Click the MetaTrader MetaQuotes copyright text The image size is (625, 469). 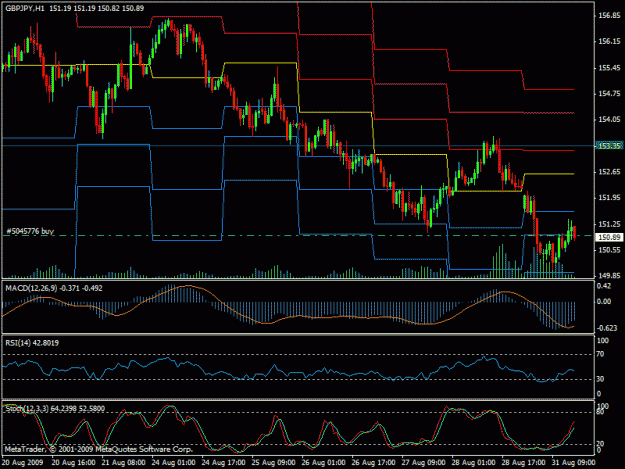(99, 449)
